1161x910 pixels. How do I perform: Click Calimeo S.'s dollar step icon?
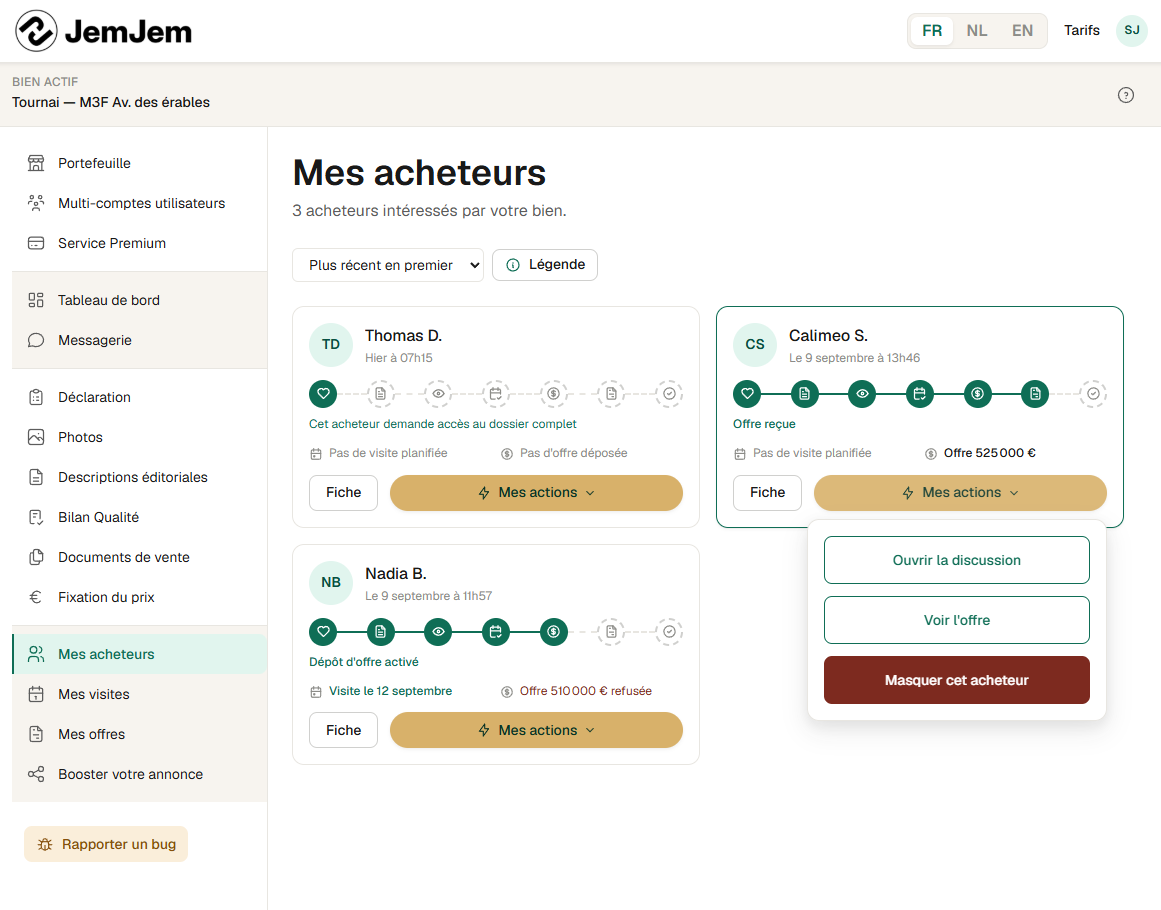[978, 394]
